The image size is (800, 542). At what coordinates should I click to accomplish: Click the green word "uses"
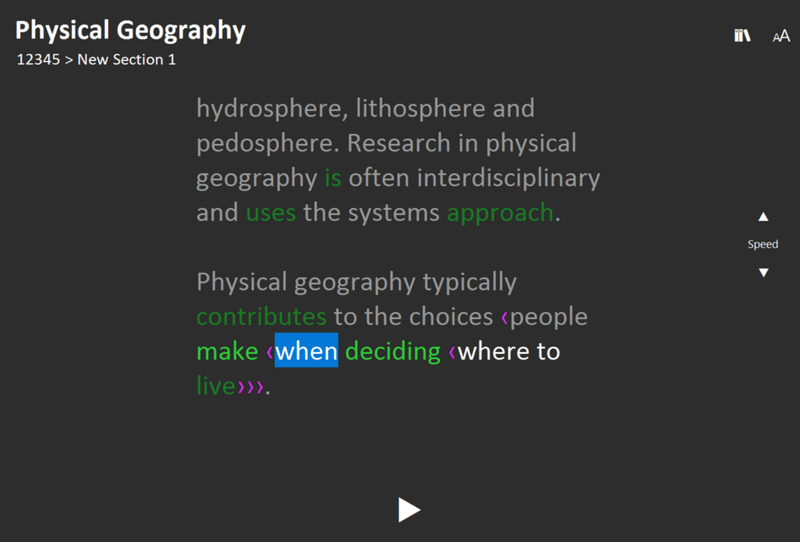pyautogui.click(x=270, y=212)
